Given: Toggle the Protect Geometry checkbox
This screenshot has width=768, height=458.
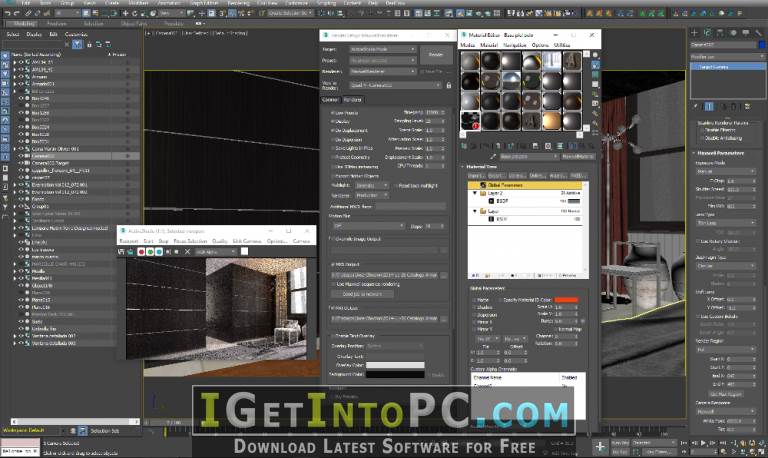Looking at the screenshot, I should (x=333, y=157).
